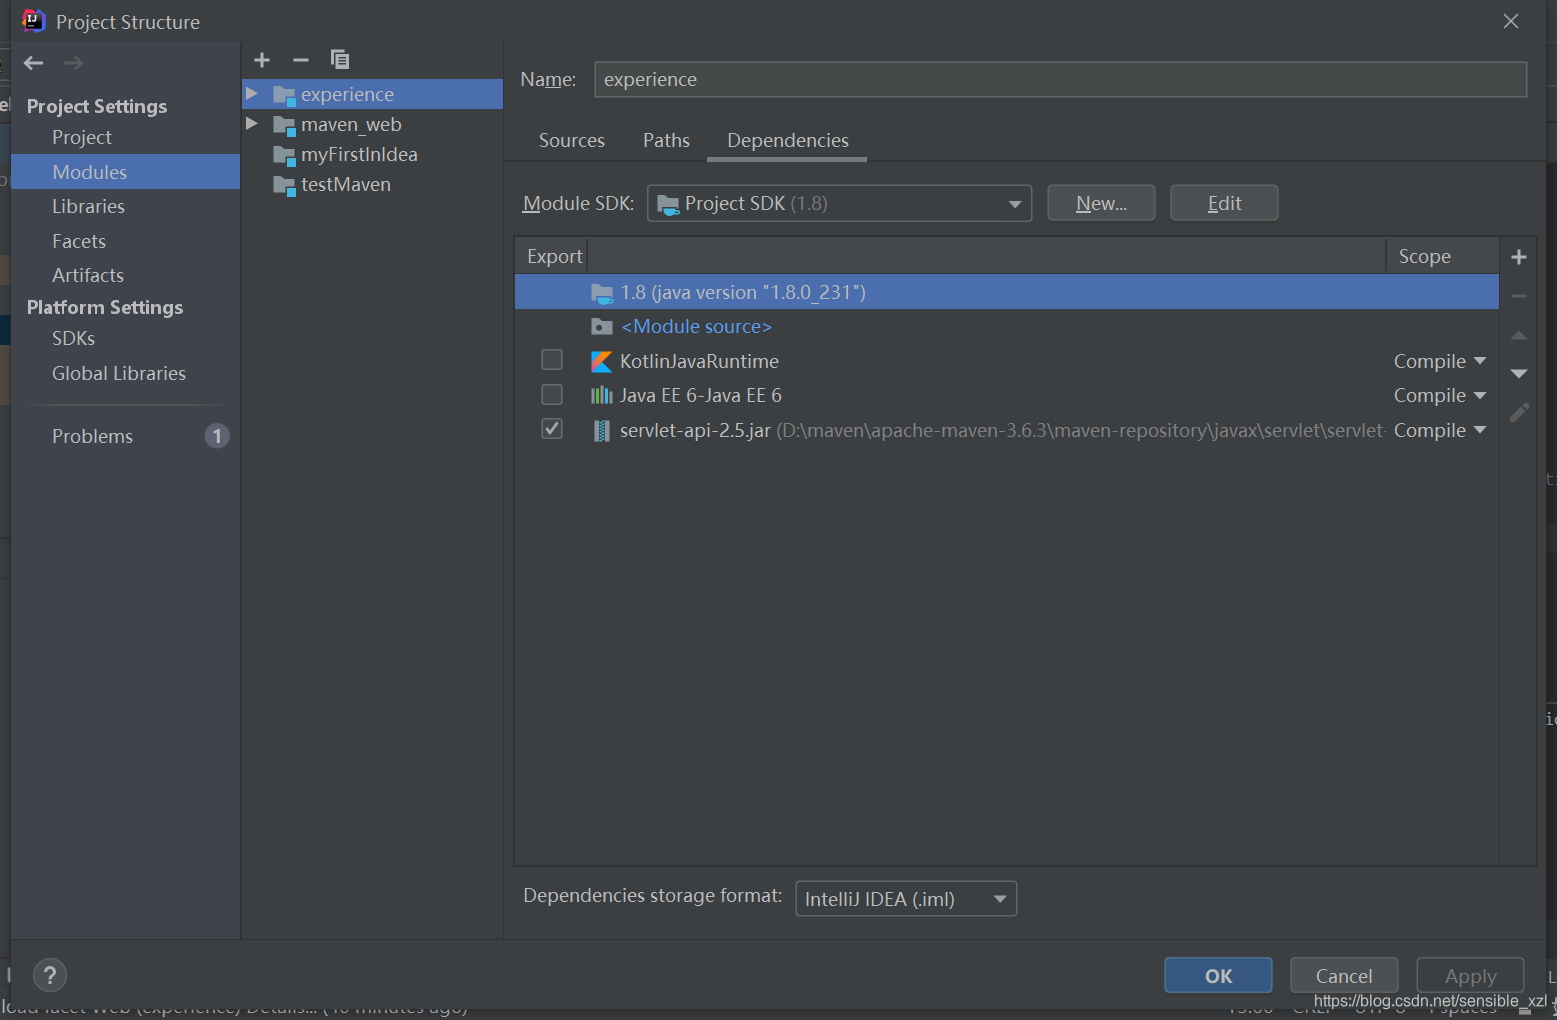
Task: Add a new module with plus icon
Action: pos(262,60)
